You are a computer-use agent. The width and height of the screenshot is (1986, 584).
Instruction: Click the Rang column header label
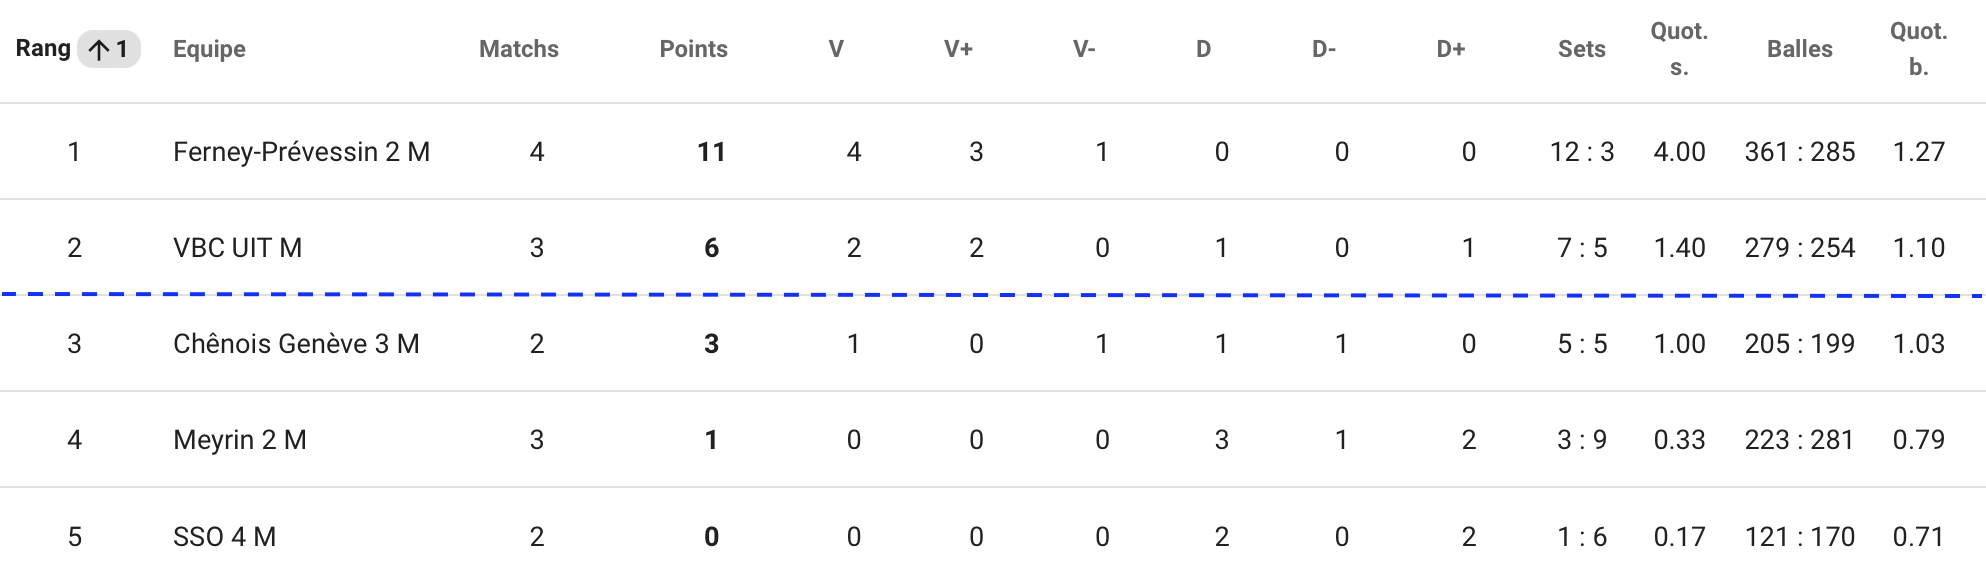click(x=43, y=49)
